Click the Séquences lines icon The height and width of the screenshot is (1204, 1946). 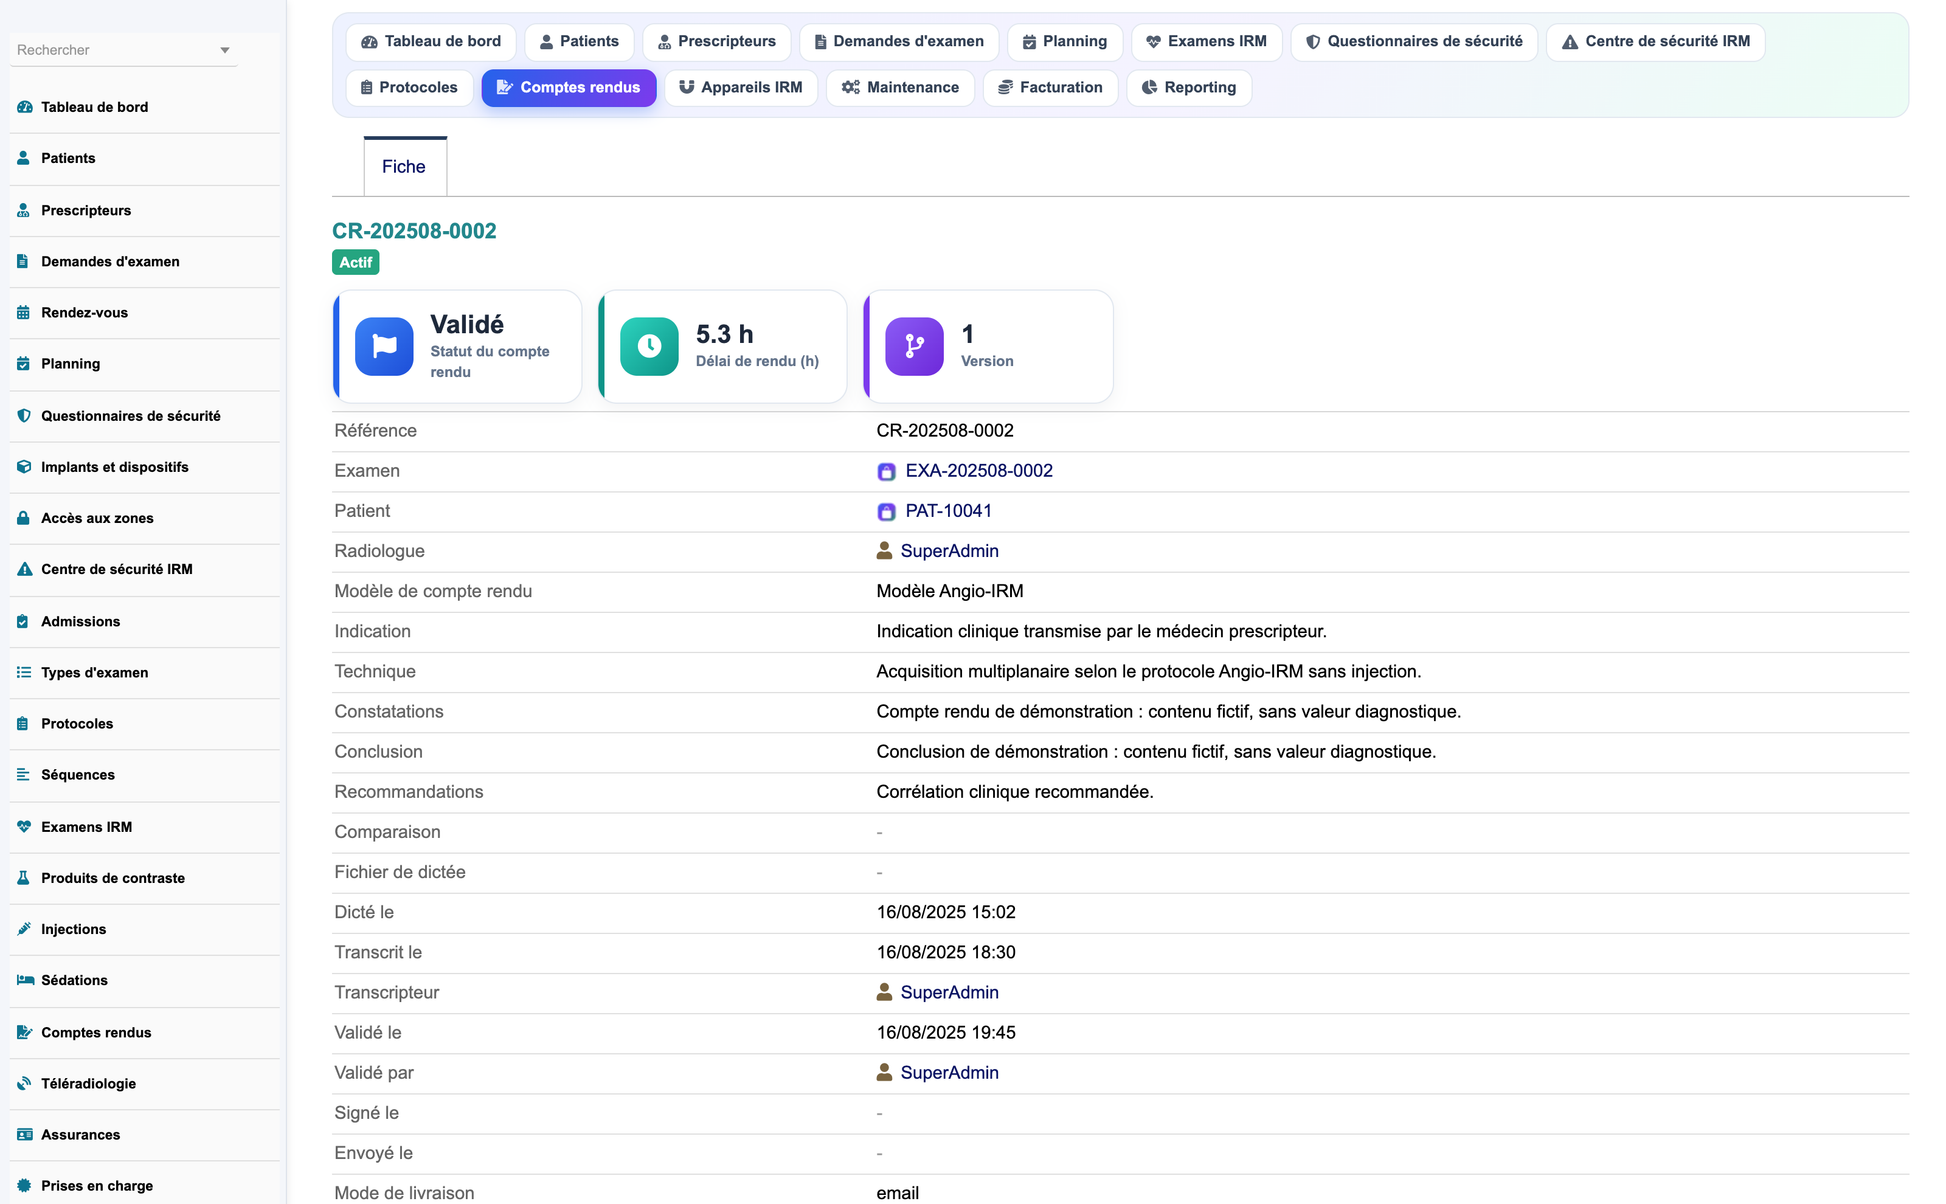[x=24, y=775]
